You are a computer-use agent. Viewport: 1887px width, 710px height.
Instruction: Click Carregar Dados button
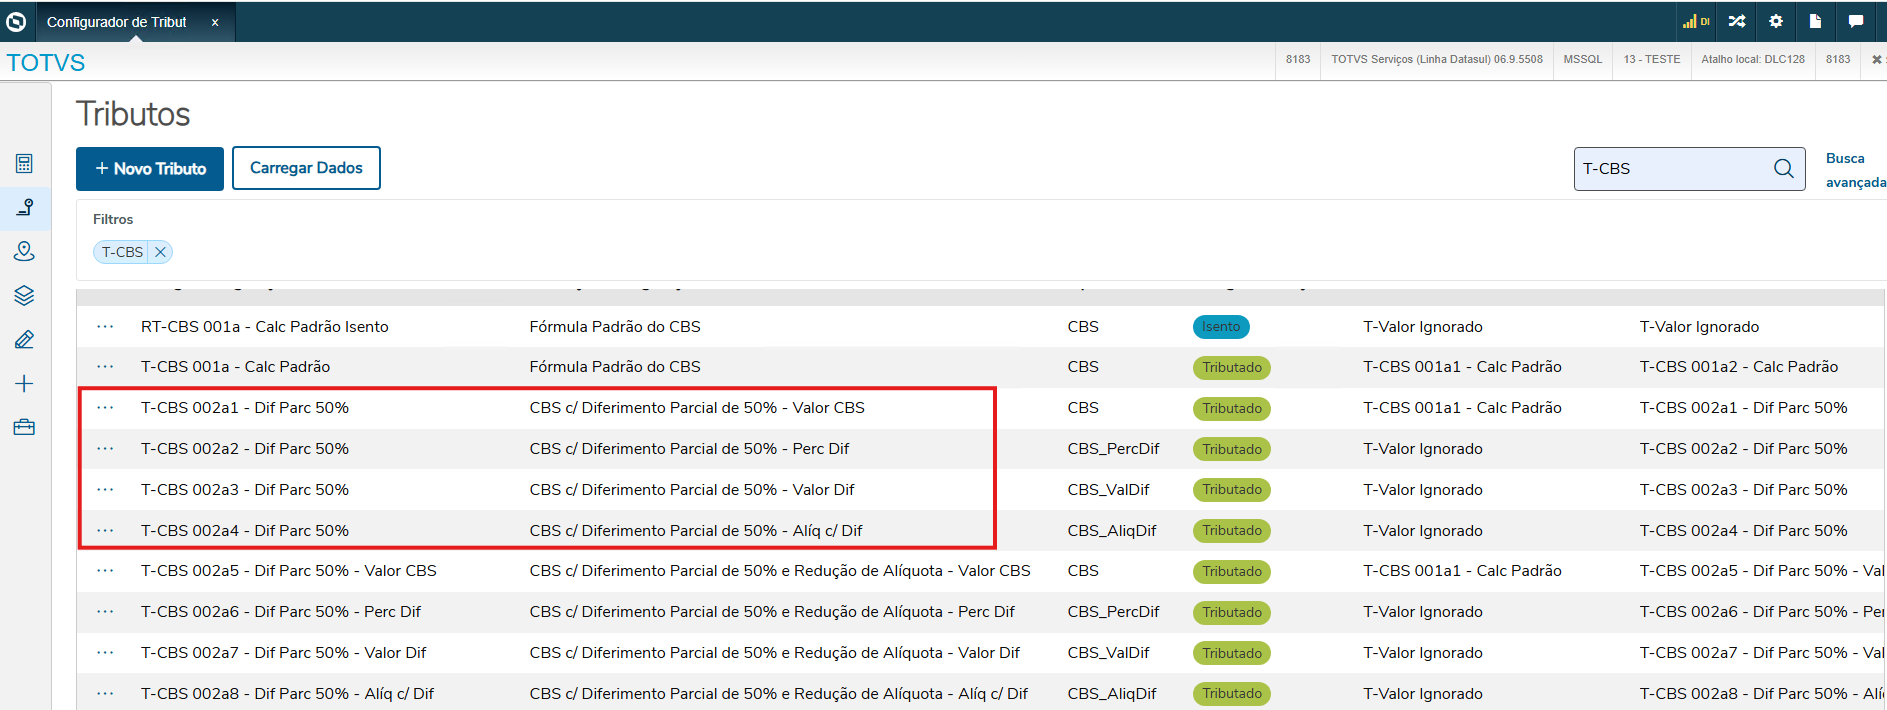tap(306, 168)
